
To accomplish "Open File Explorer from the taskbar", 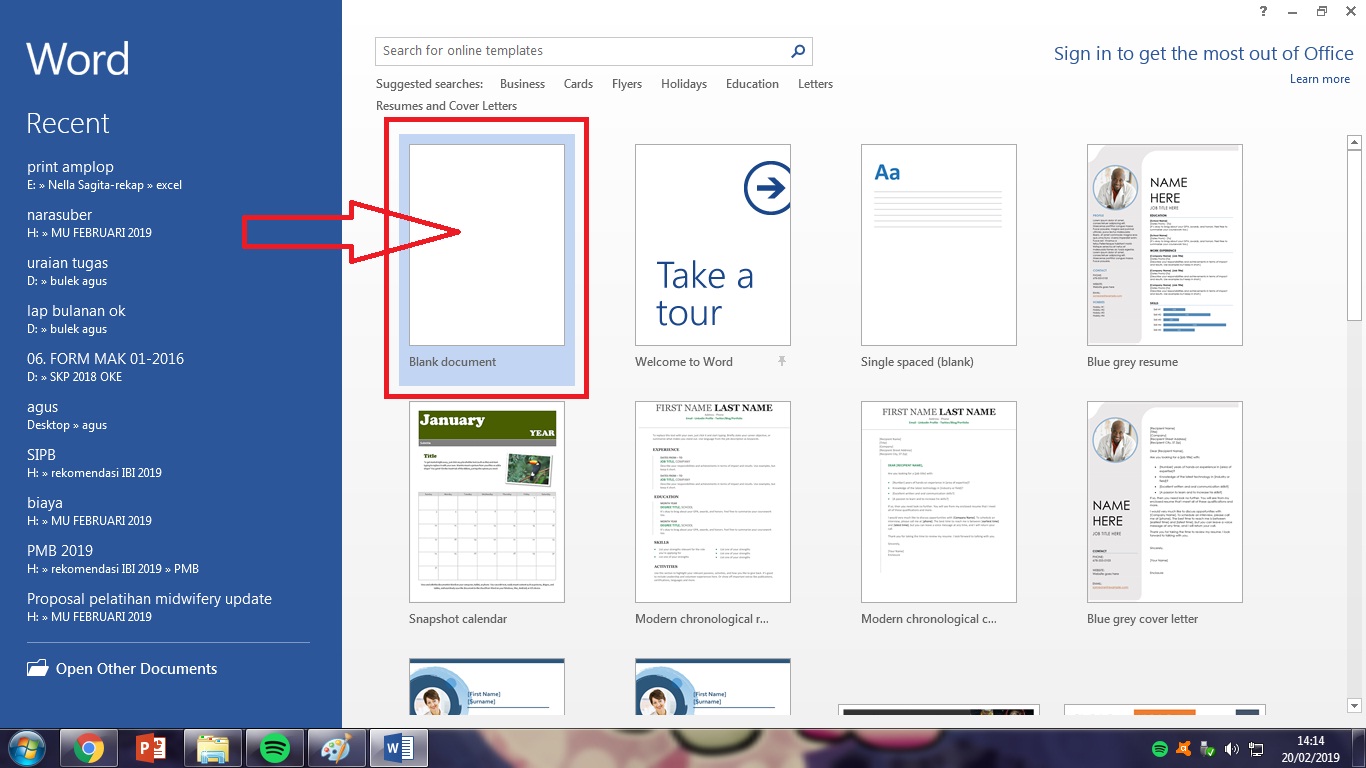I will (x=213, y=748).
